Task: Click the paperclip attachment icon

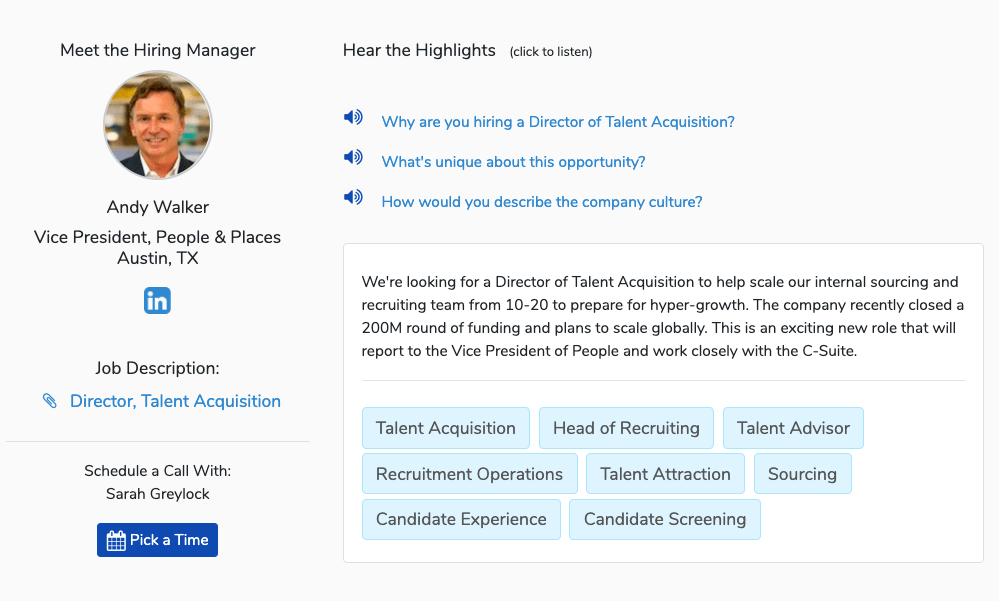Action: [x=50, y=401]
